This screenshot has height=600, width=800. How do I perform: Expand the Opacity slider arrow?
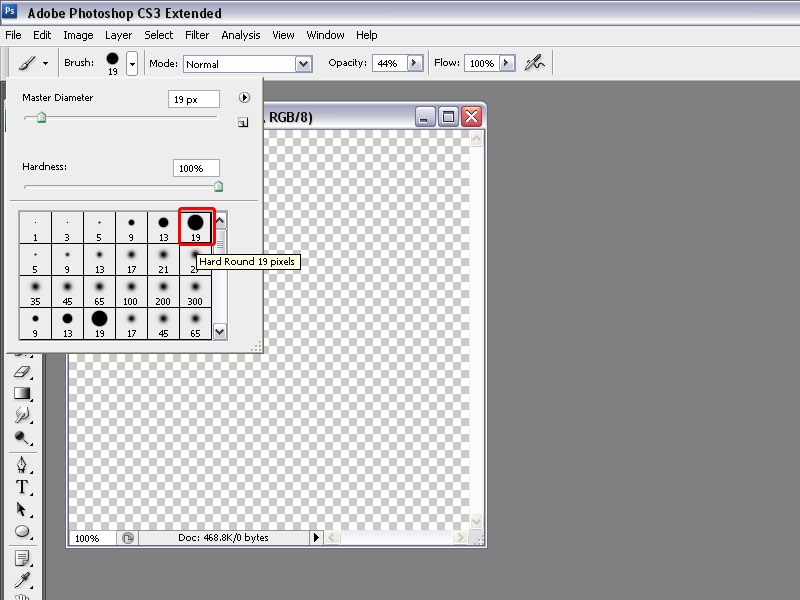[414, 63]
